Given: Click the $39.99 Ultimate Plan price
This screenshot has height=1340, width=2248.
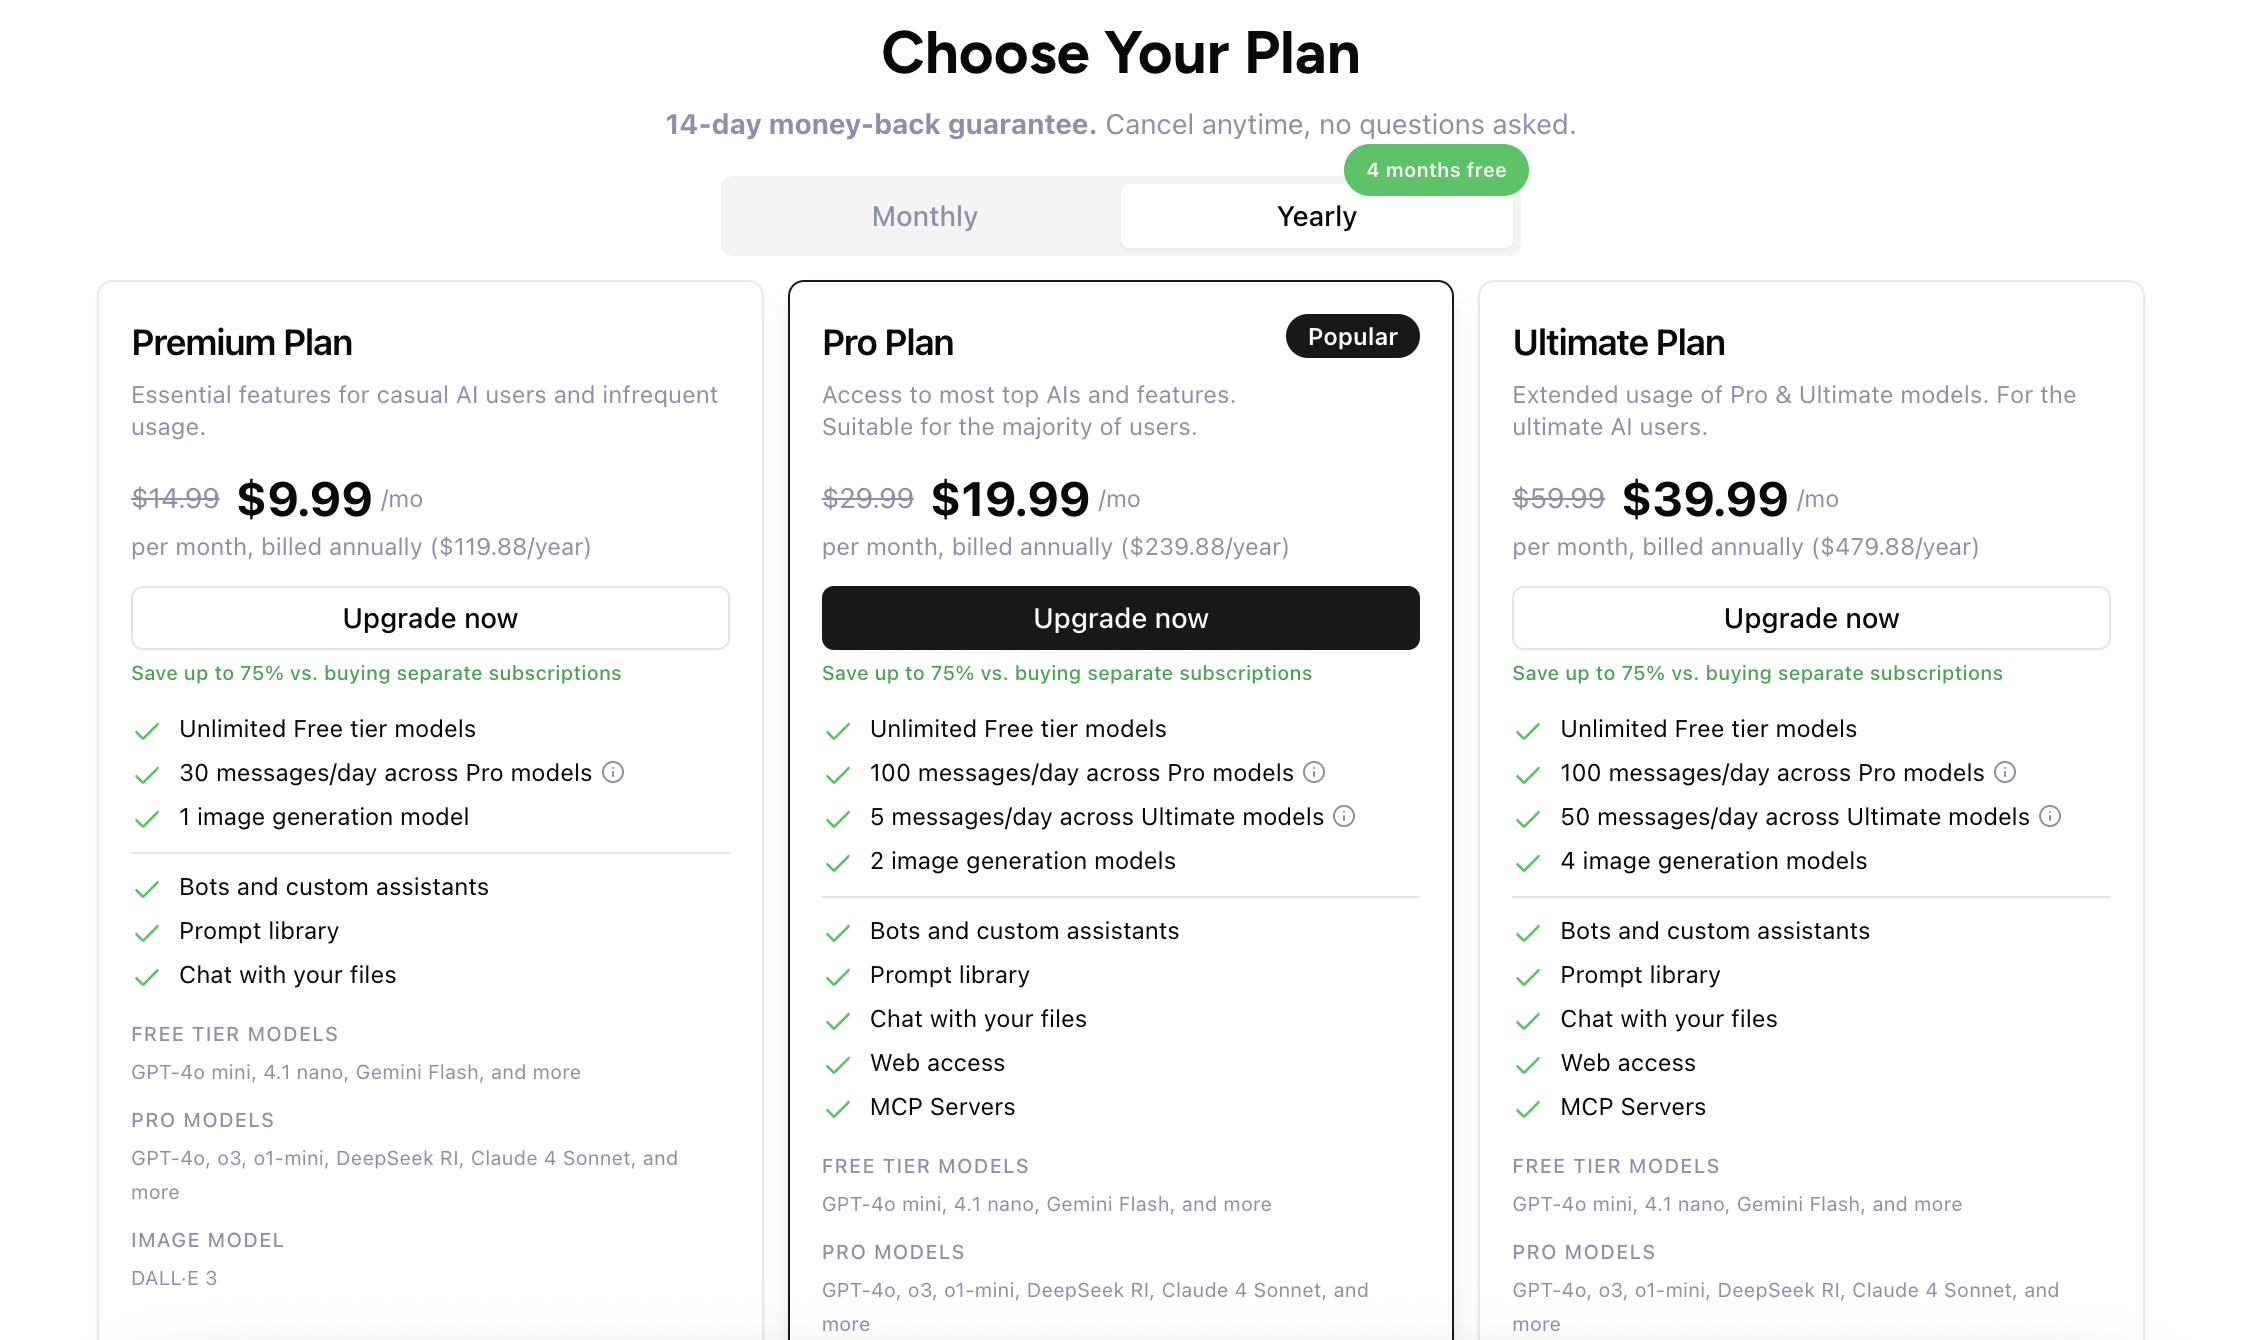Looking at the screenshot, I should (x=1704, y=499).
